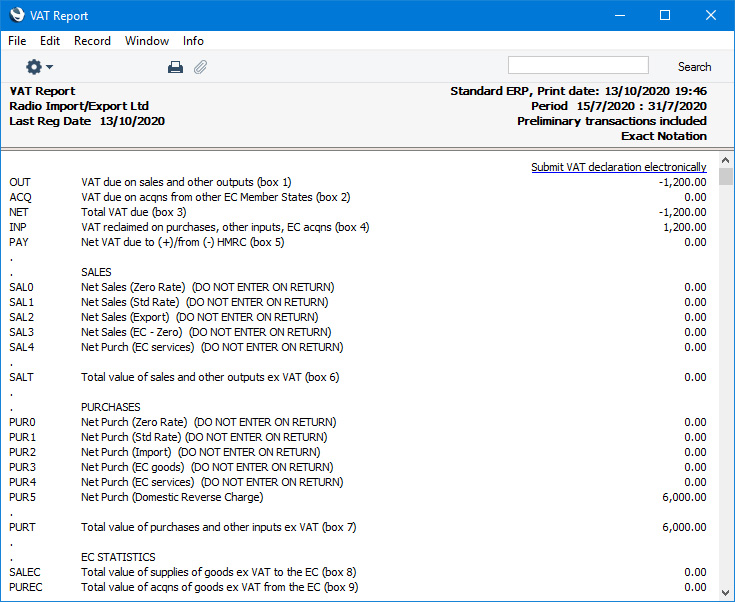Viewport: 735px width, 602px height.
Task: Click the PURCHASES section heading
Action: pyautogui.click(x=111, y=407)
